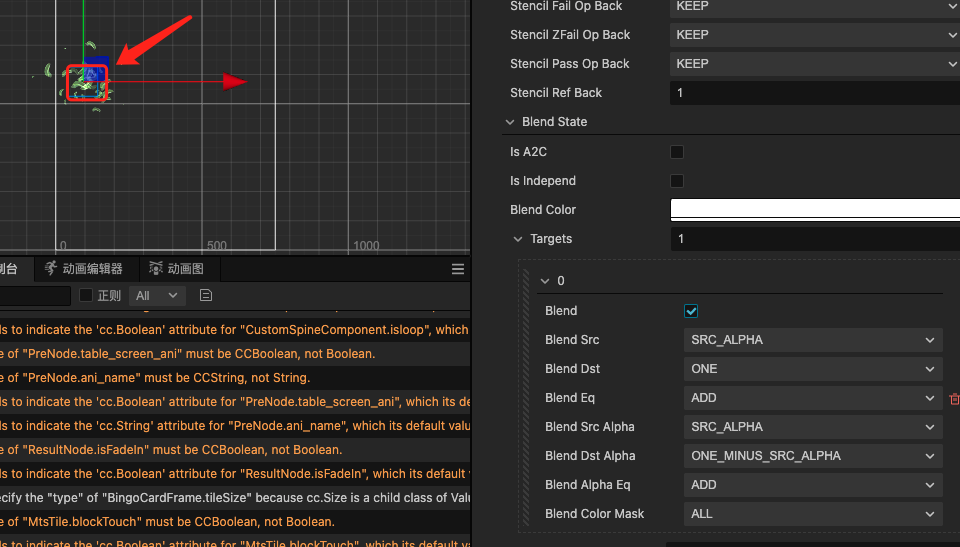Open the Stencil ZFail Op Back dropdown
960x547 pixels.
click(x=814, y=35)
